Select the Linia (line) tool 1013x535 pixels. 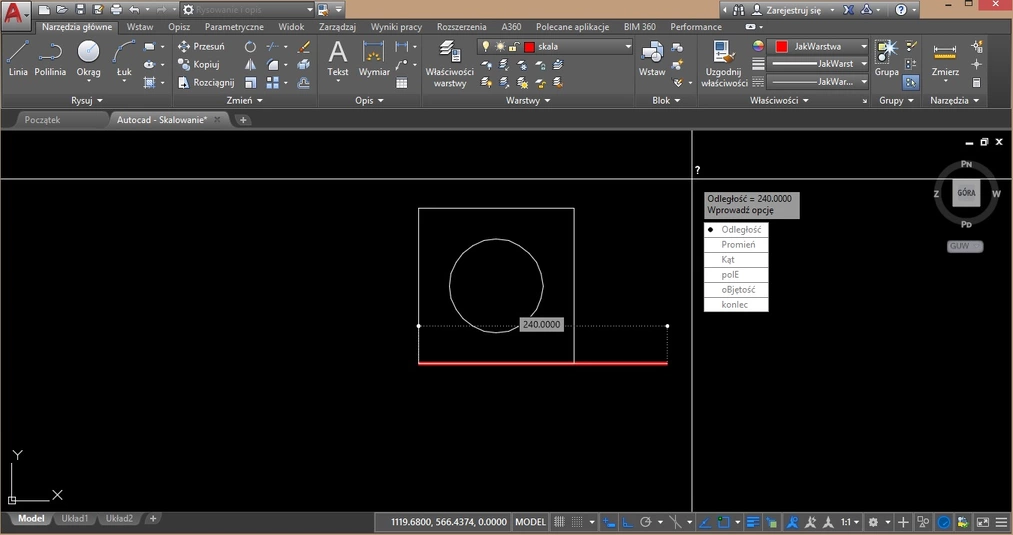(x=18, y=58)
